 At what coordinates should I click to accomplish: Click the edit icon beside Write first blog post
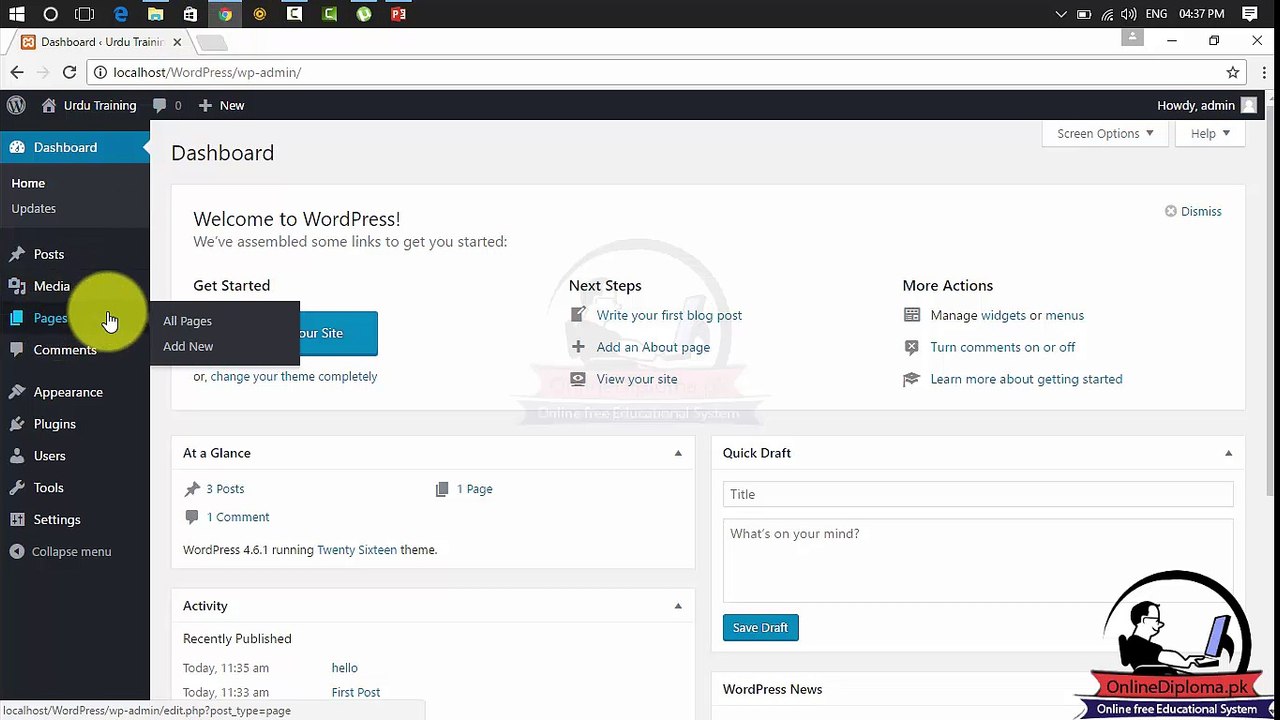[578, 315]
